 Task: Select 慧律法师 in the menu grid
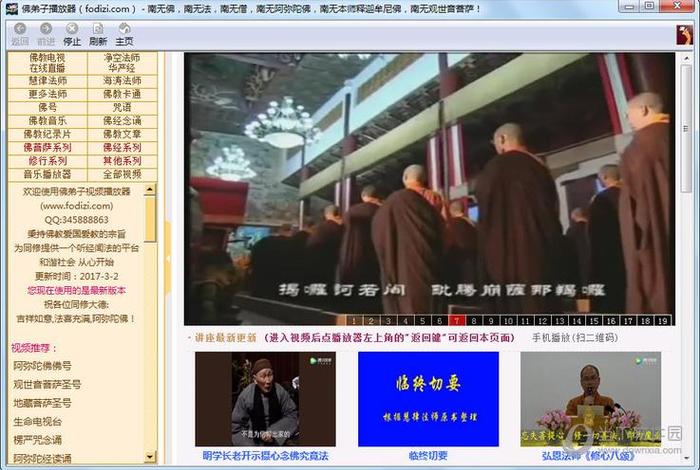click(47, 81)
